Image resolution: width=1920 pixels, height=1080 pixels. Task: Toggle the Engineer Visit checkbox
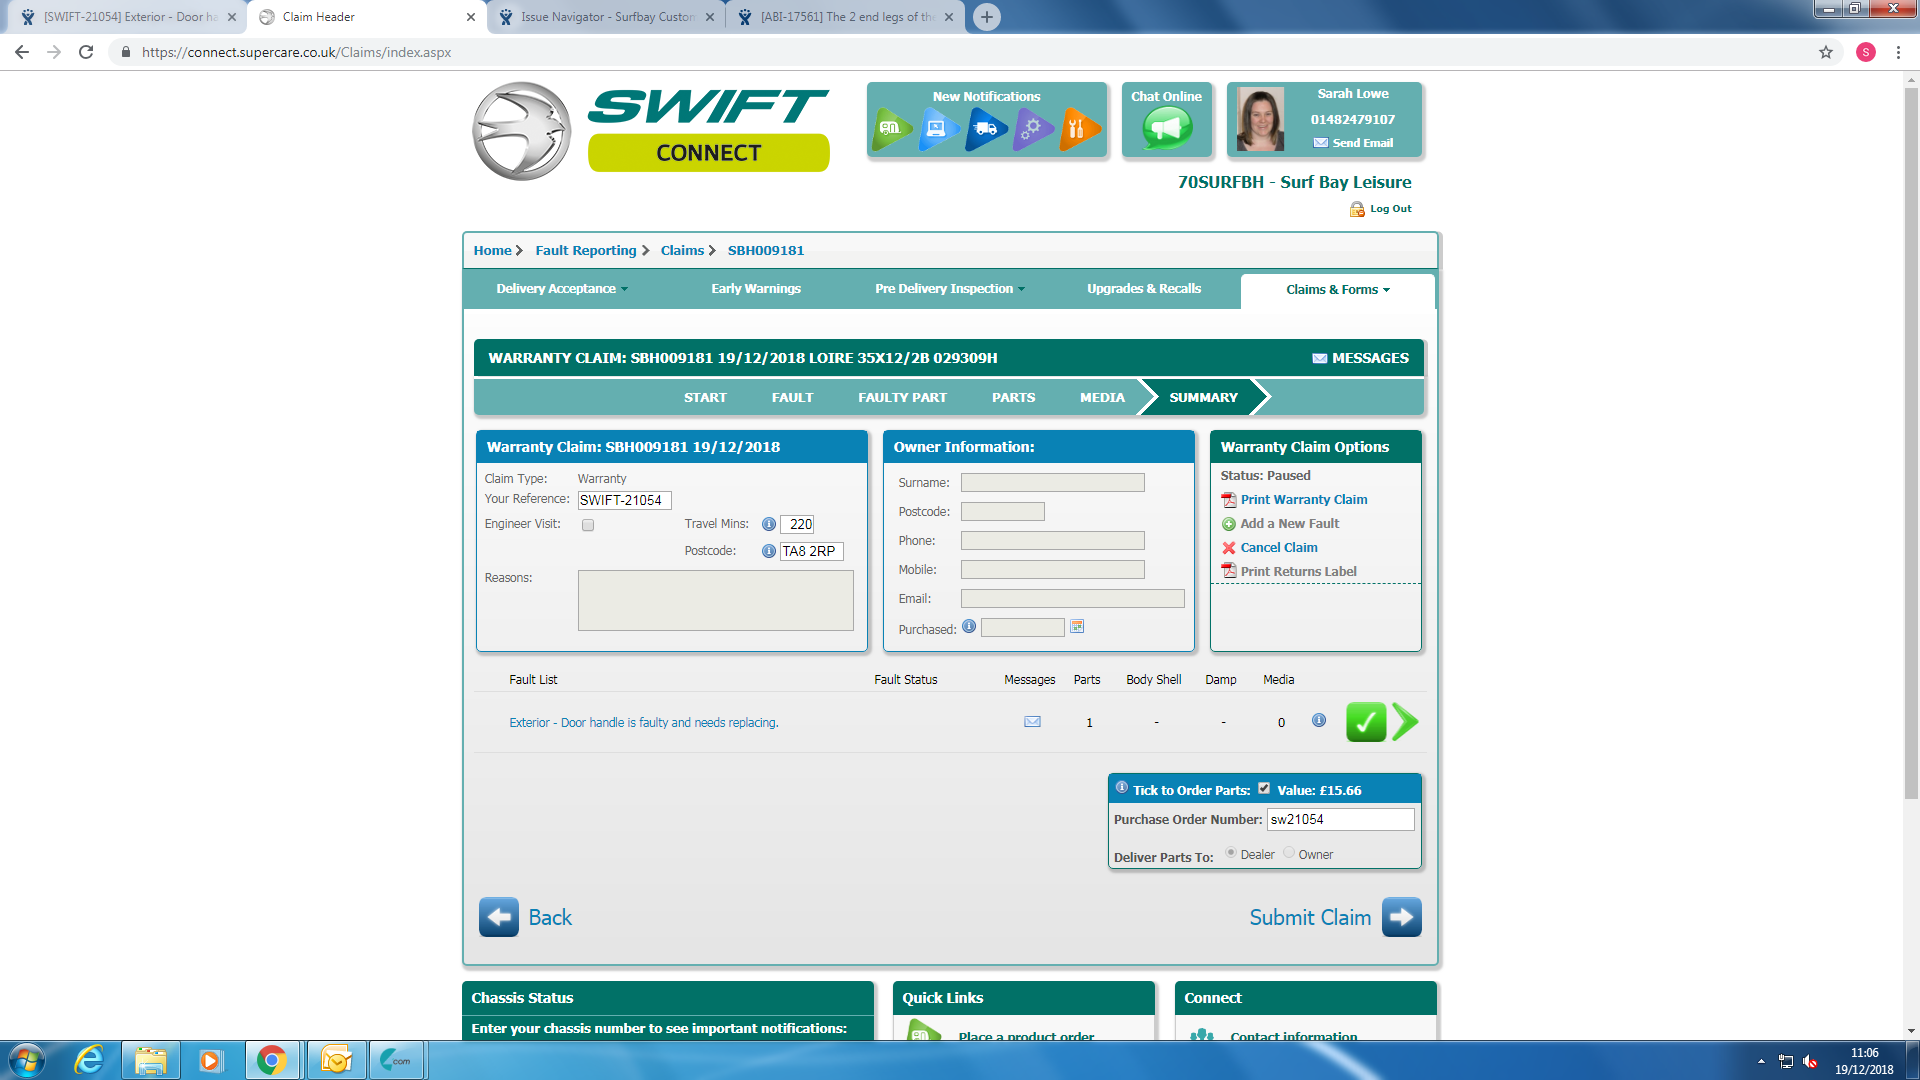(x=588, y=525)
